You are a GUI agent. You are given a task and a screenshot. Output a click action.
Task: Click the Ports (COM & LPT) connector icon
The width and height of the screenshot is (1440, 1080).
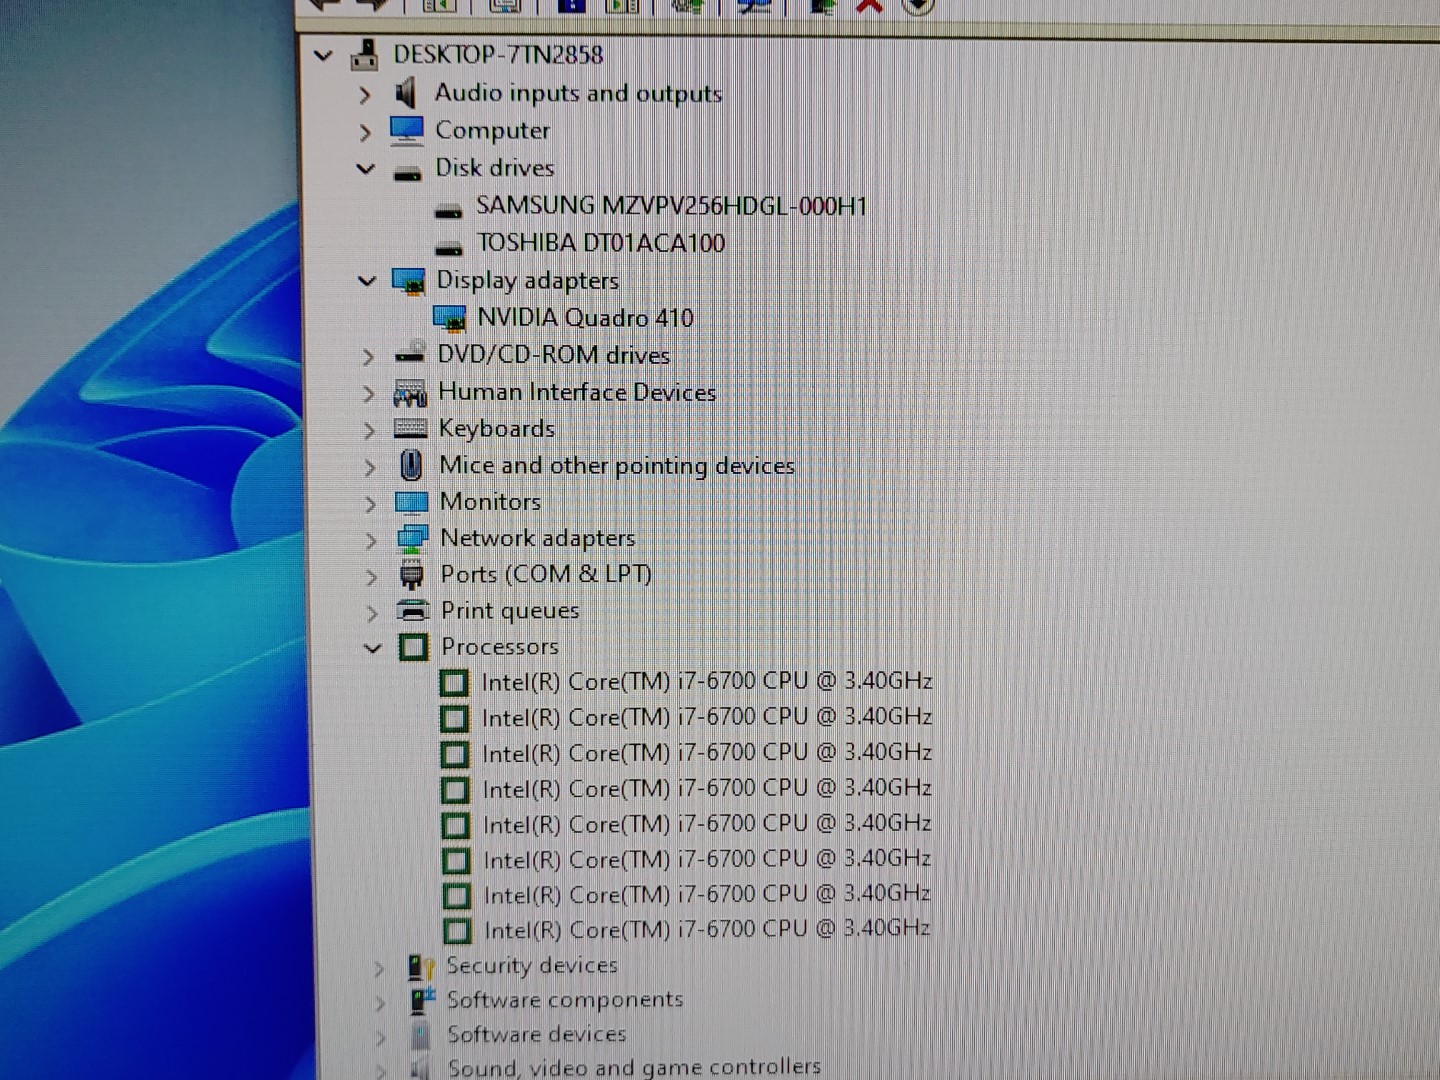412,574
